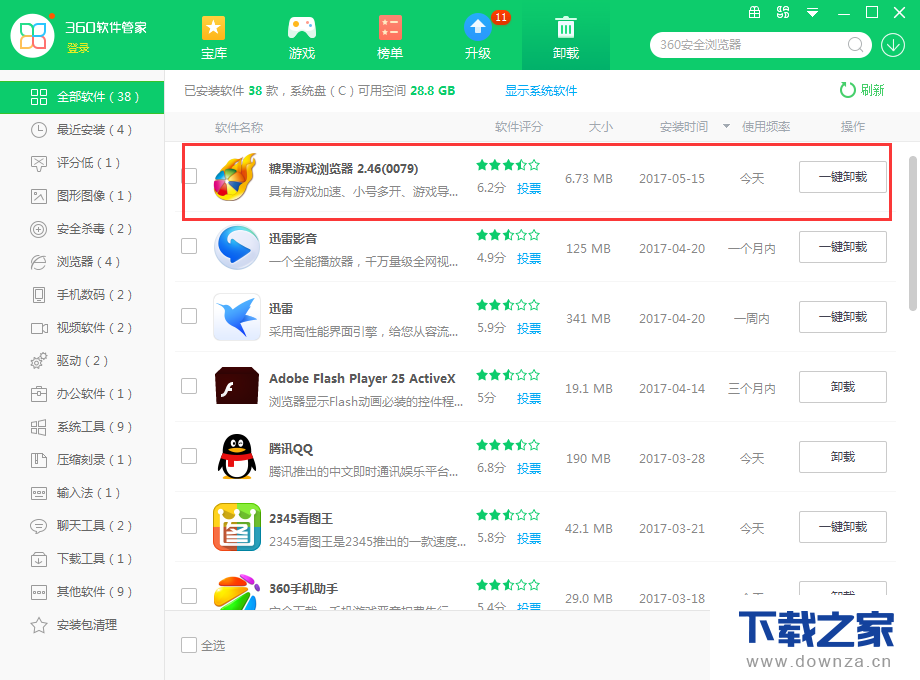Click the 迅雷影音 app icon
The height and width of the screenshot is (680, 920).
(236, 247)
